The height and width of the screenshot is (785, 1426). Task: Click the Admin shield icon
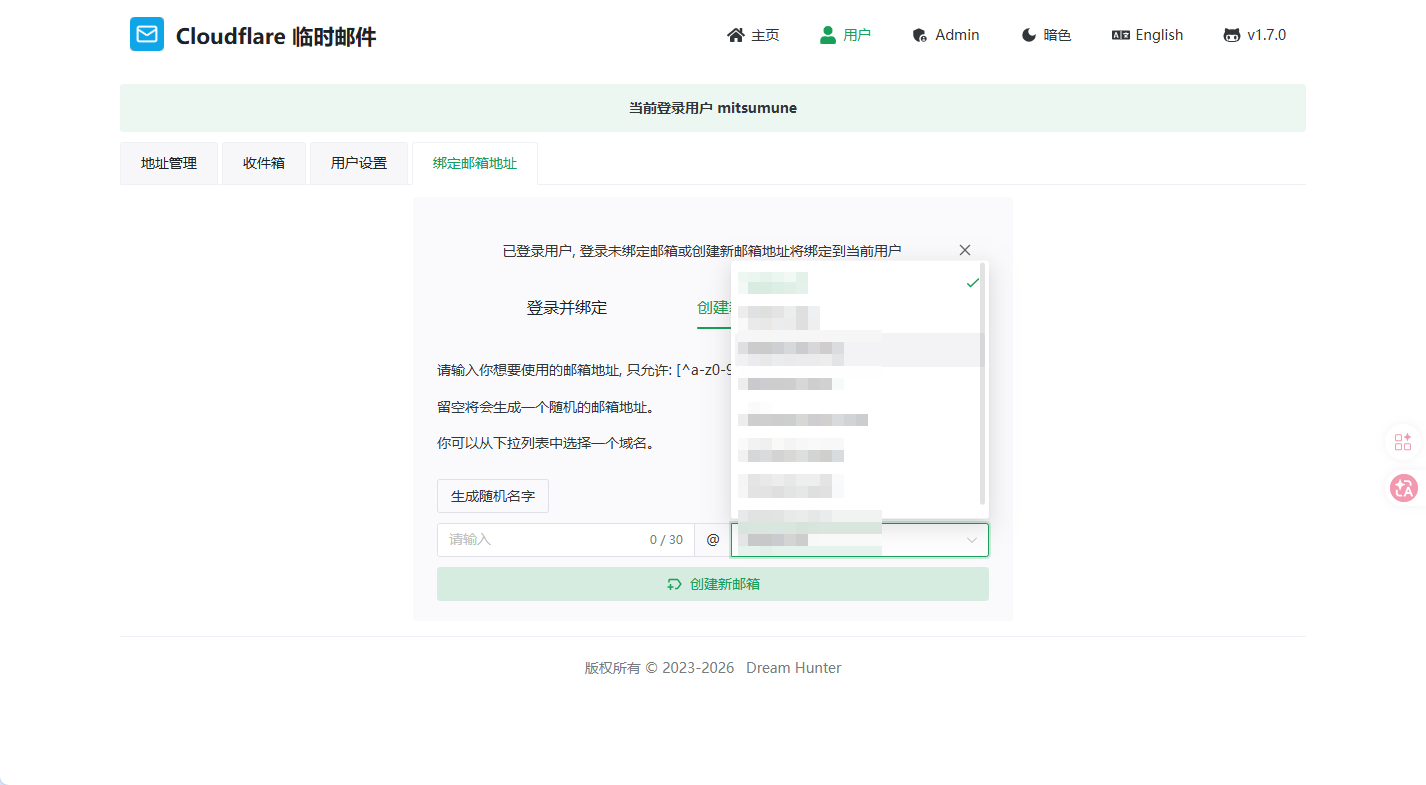click(920, 36)
